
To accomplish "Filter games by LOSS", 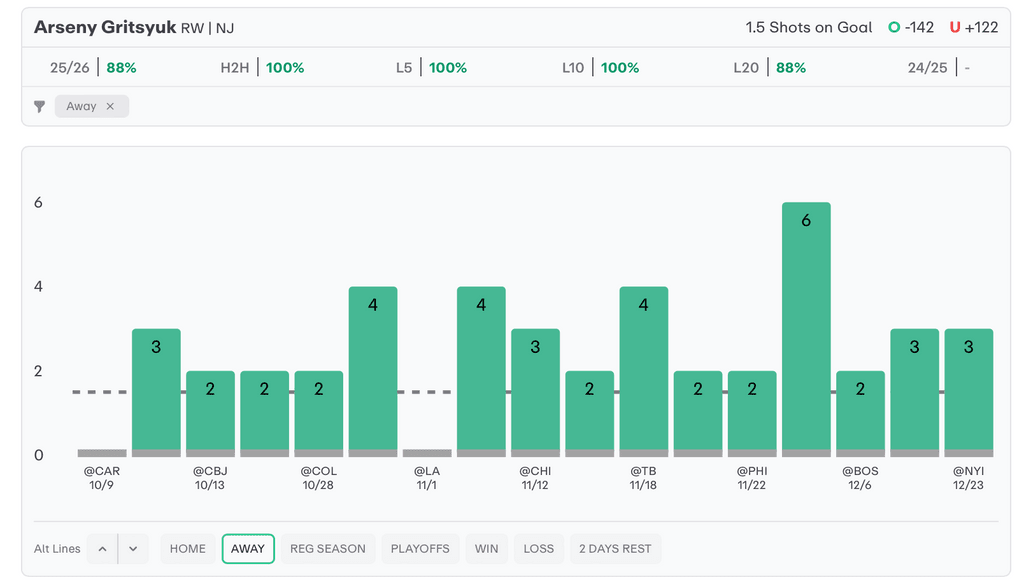I will click(x=538, y=549).
